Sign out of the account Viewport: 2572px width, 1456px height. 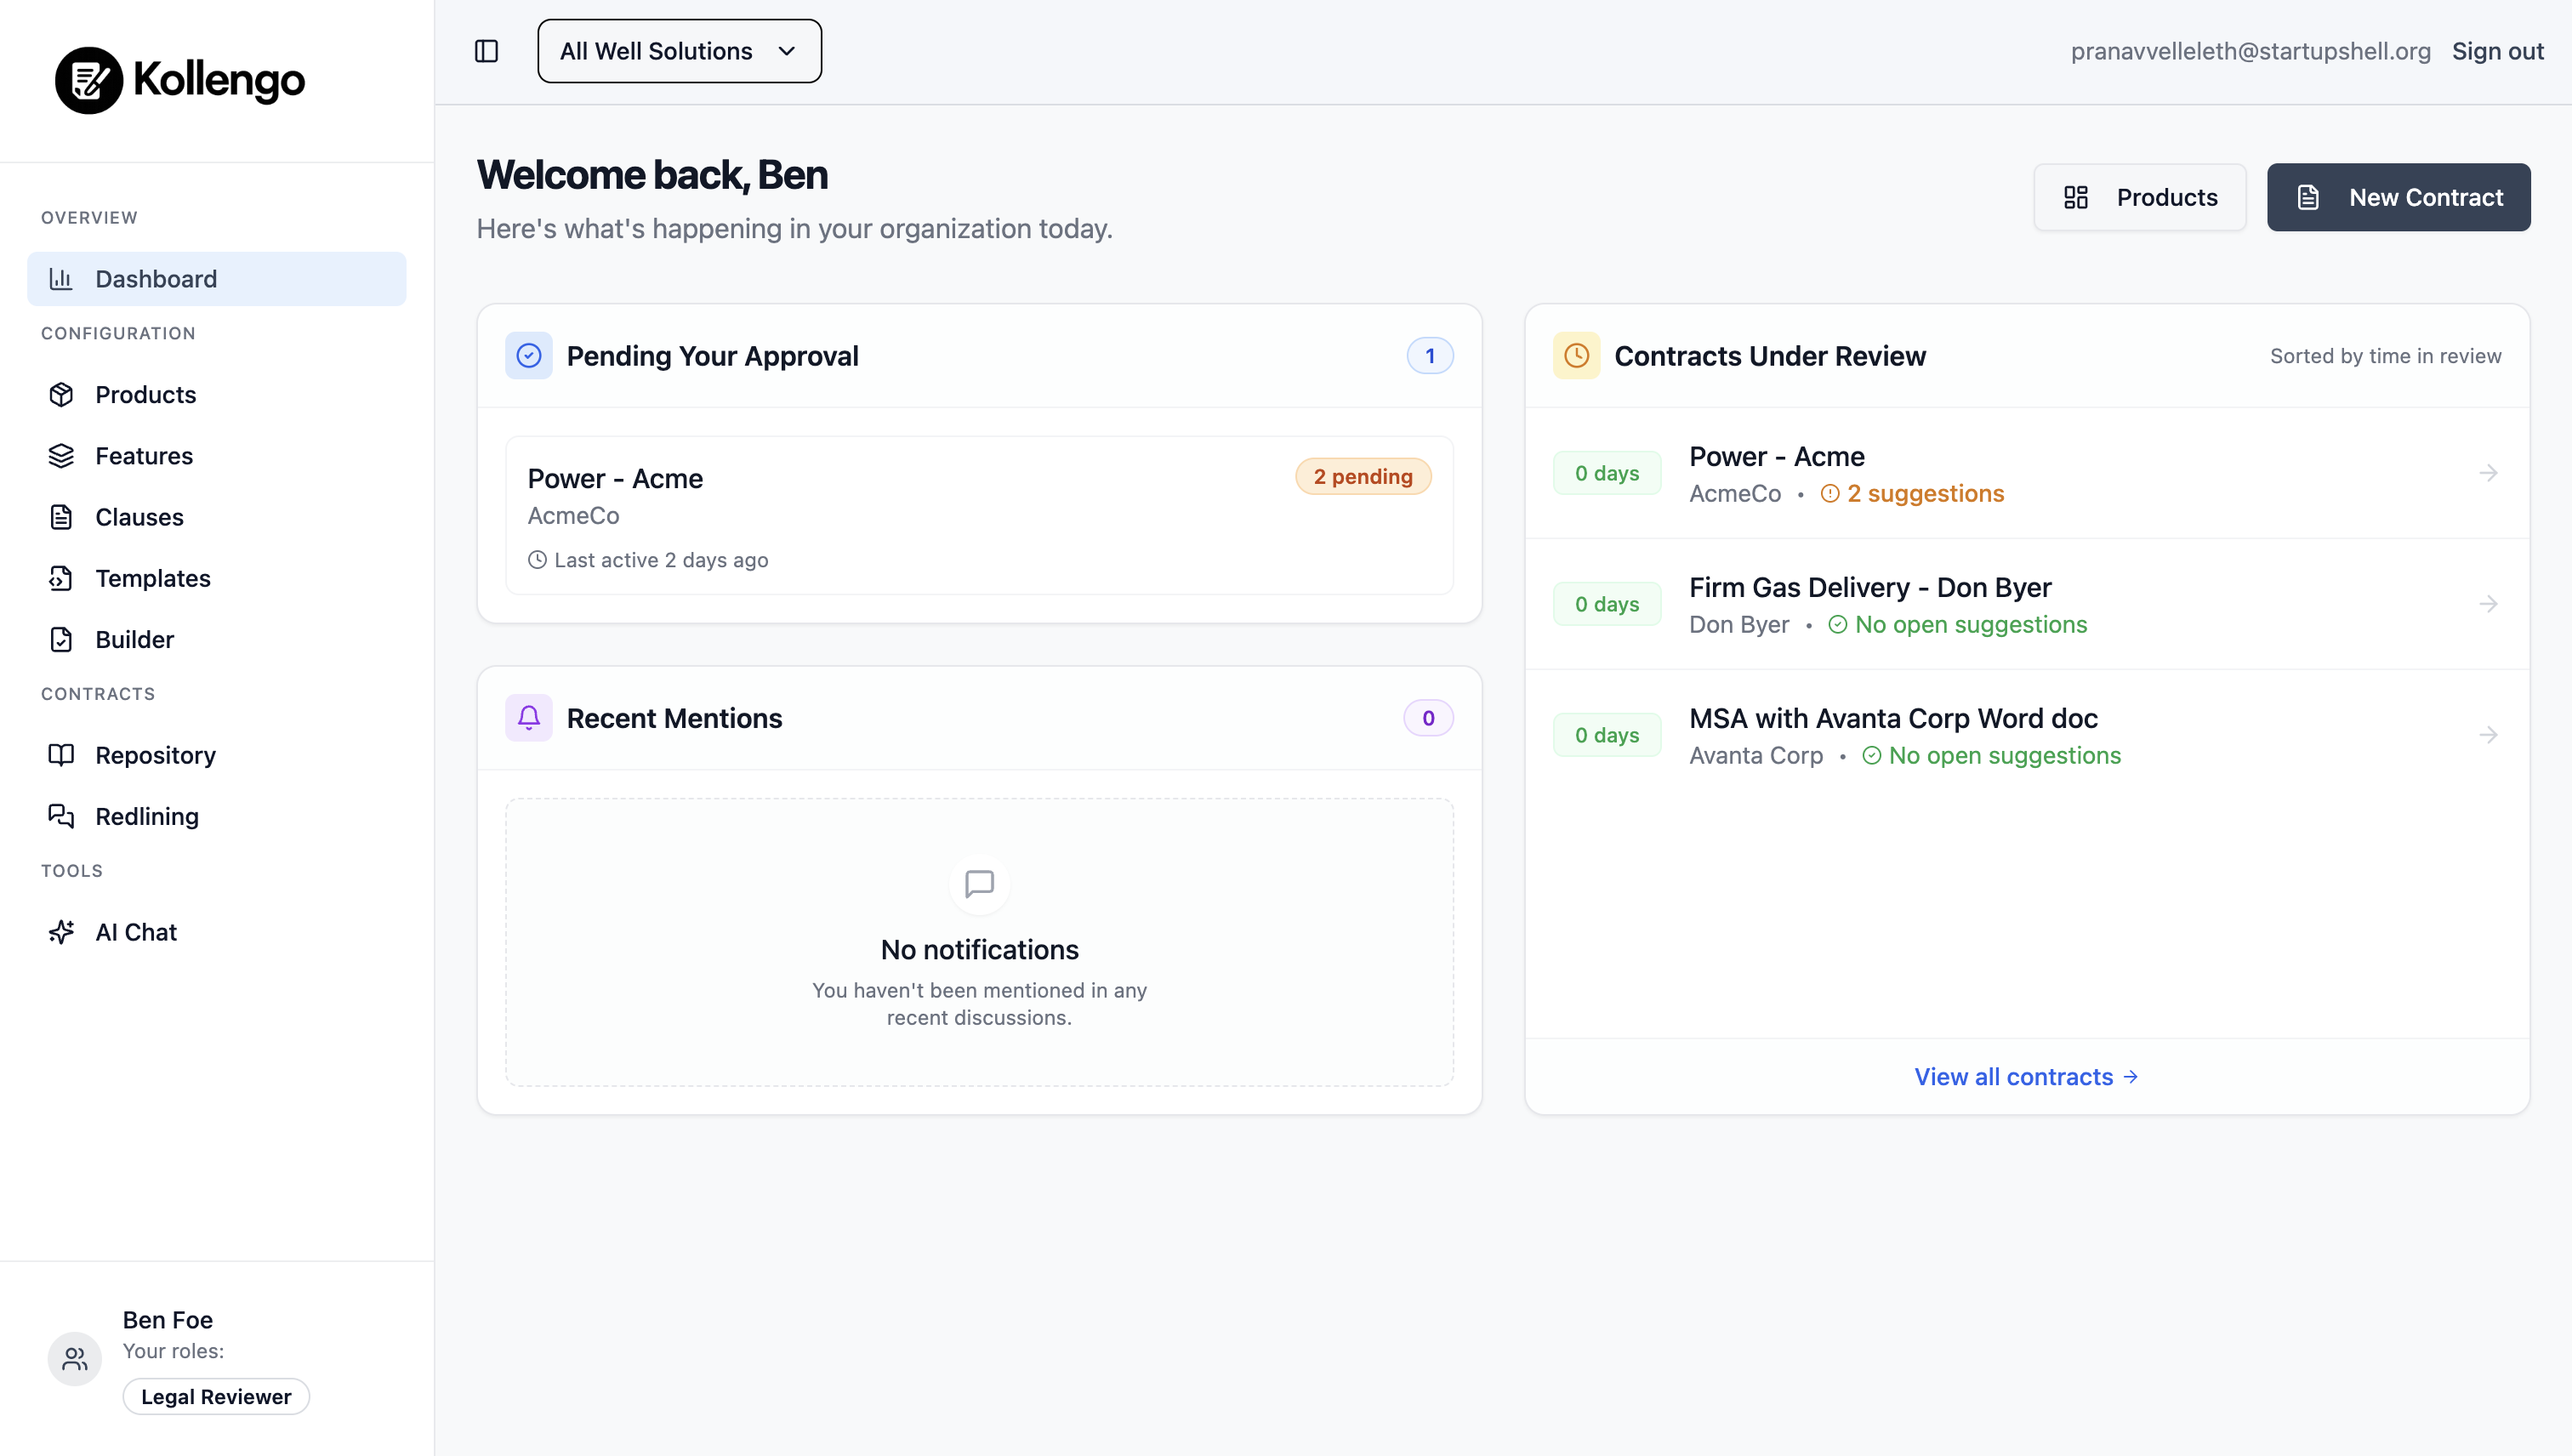pos(2498,50)
